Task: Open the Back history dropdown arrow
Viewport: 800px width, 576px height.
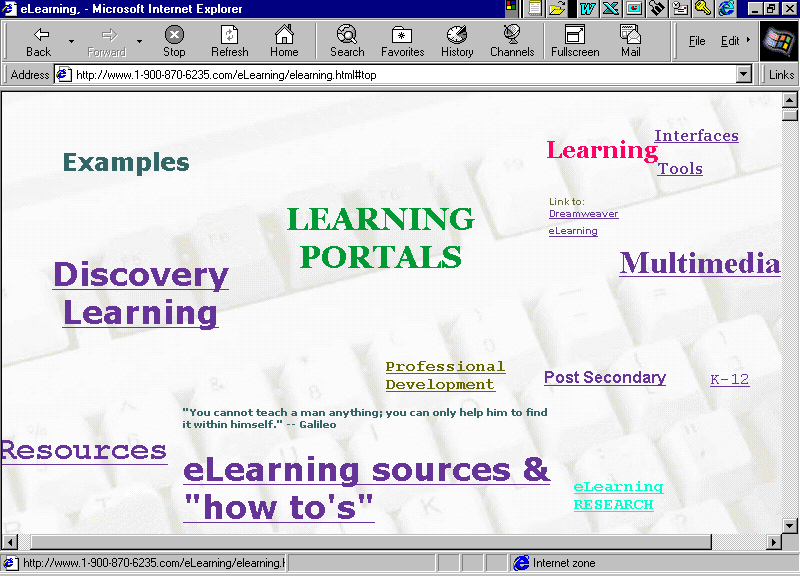Action: (x=71, y=41)
